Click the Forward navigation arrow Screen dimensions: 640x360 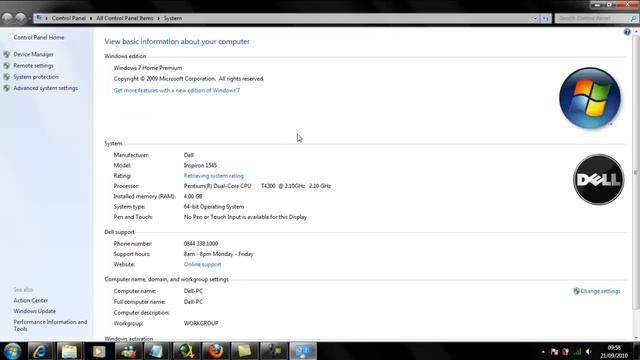20,18
